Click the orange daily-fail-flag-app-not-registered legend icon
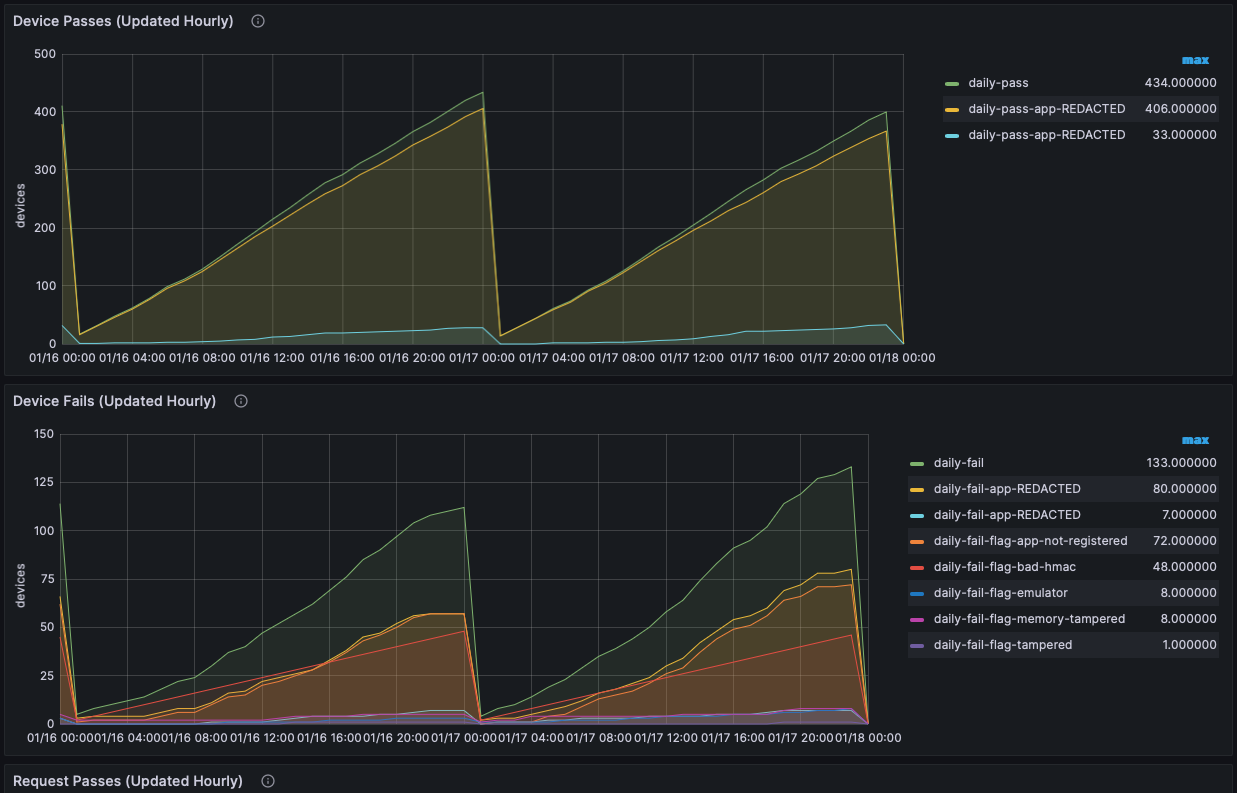 pos(918,540)
